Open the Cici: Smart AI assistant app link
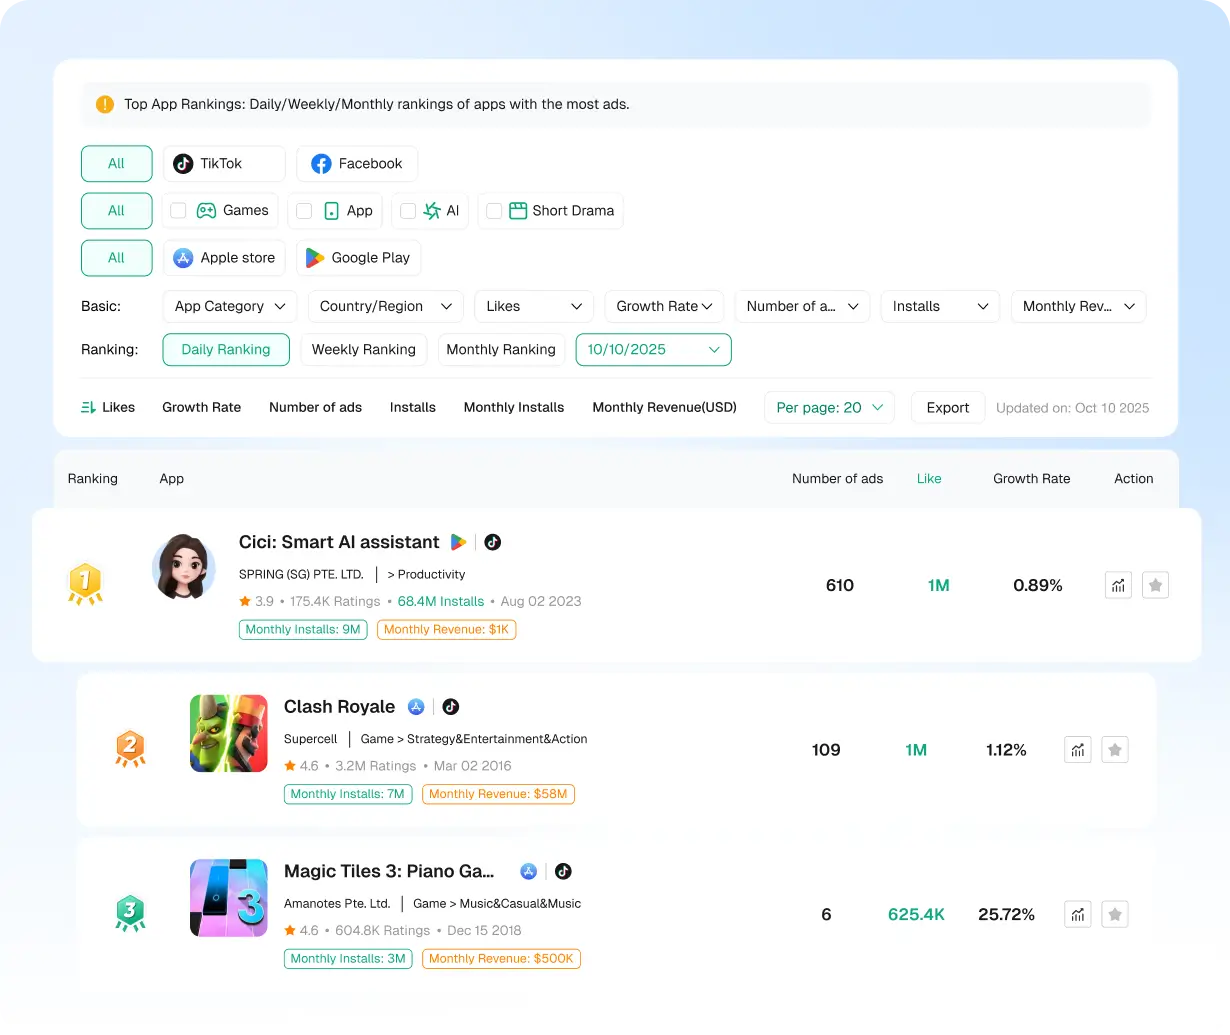This screenshot has height=1035, width=1230. pos(338,542)
